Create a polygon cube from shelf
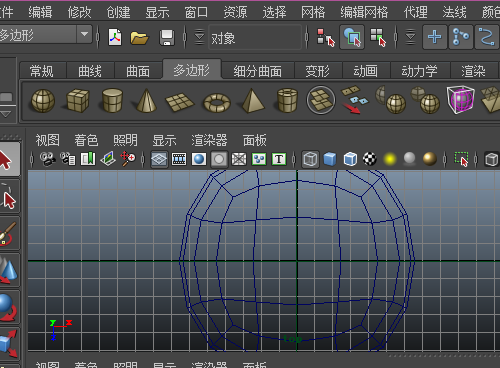This screenshot has width=500, height=368. pyautogui.click(x=78, y=100)
